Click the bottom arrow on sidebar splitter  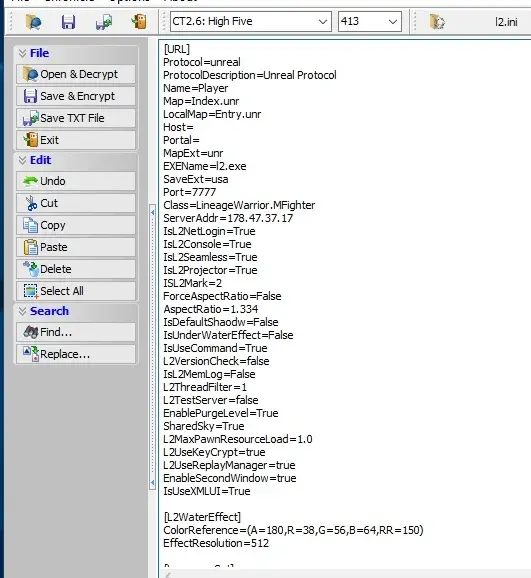[153, 482]
